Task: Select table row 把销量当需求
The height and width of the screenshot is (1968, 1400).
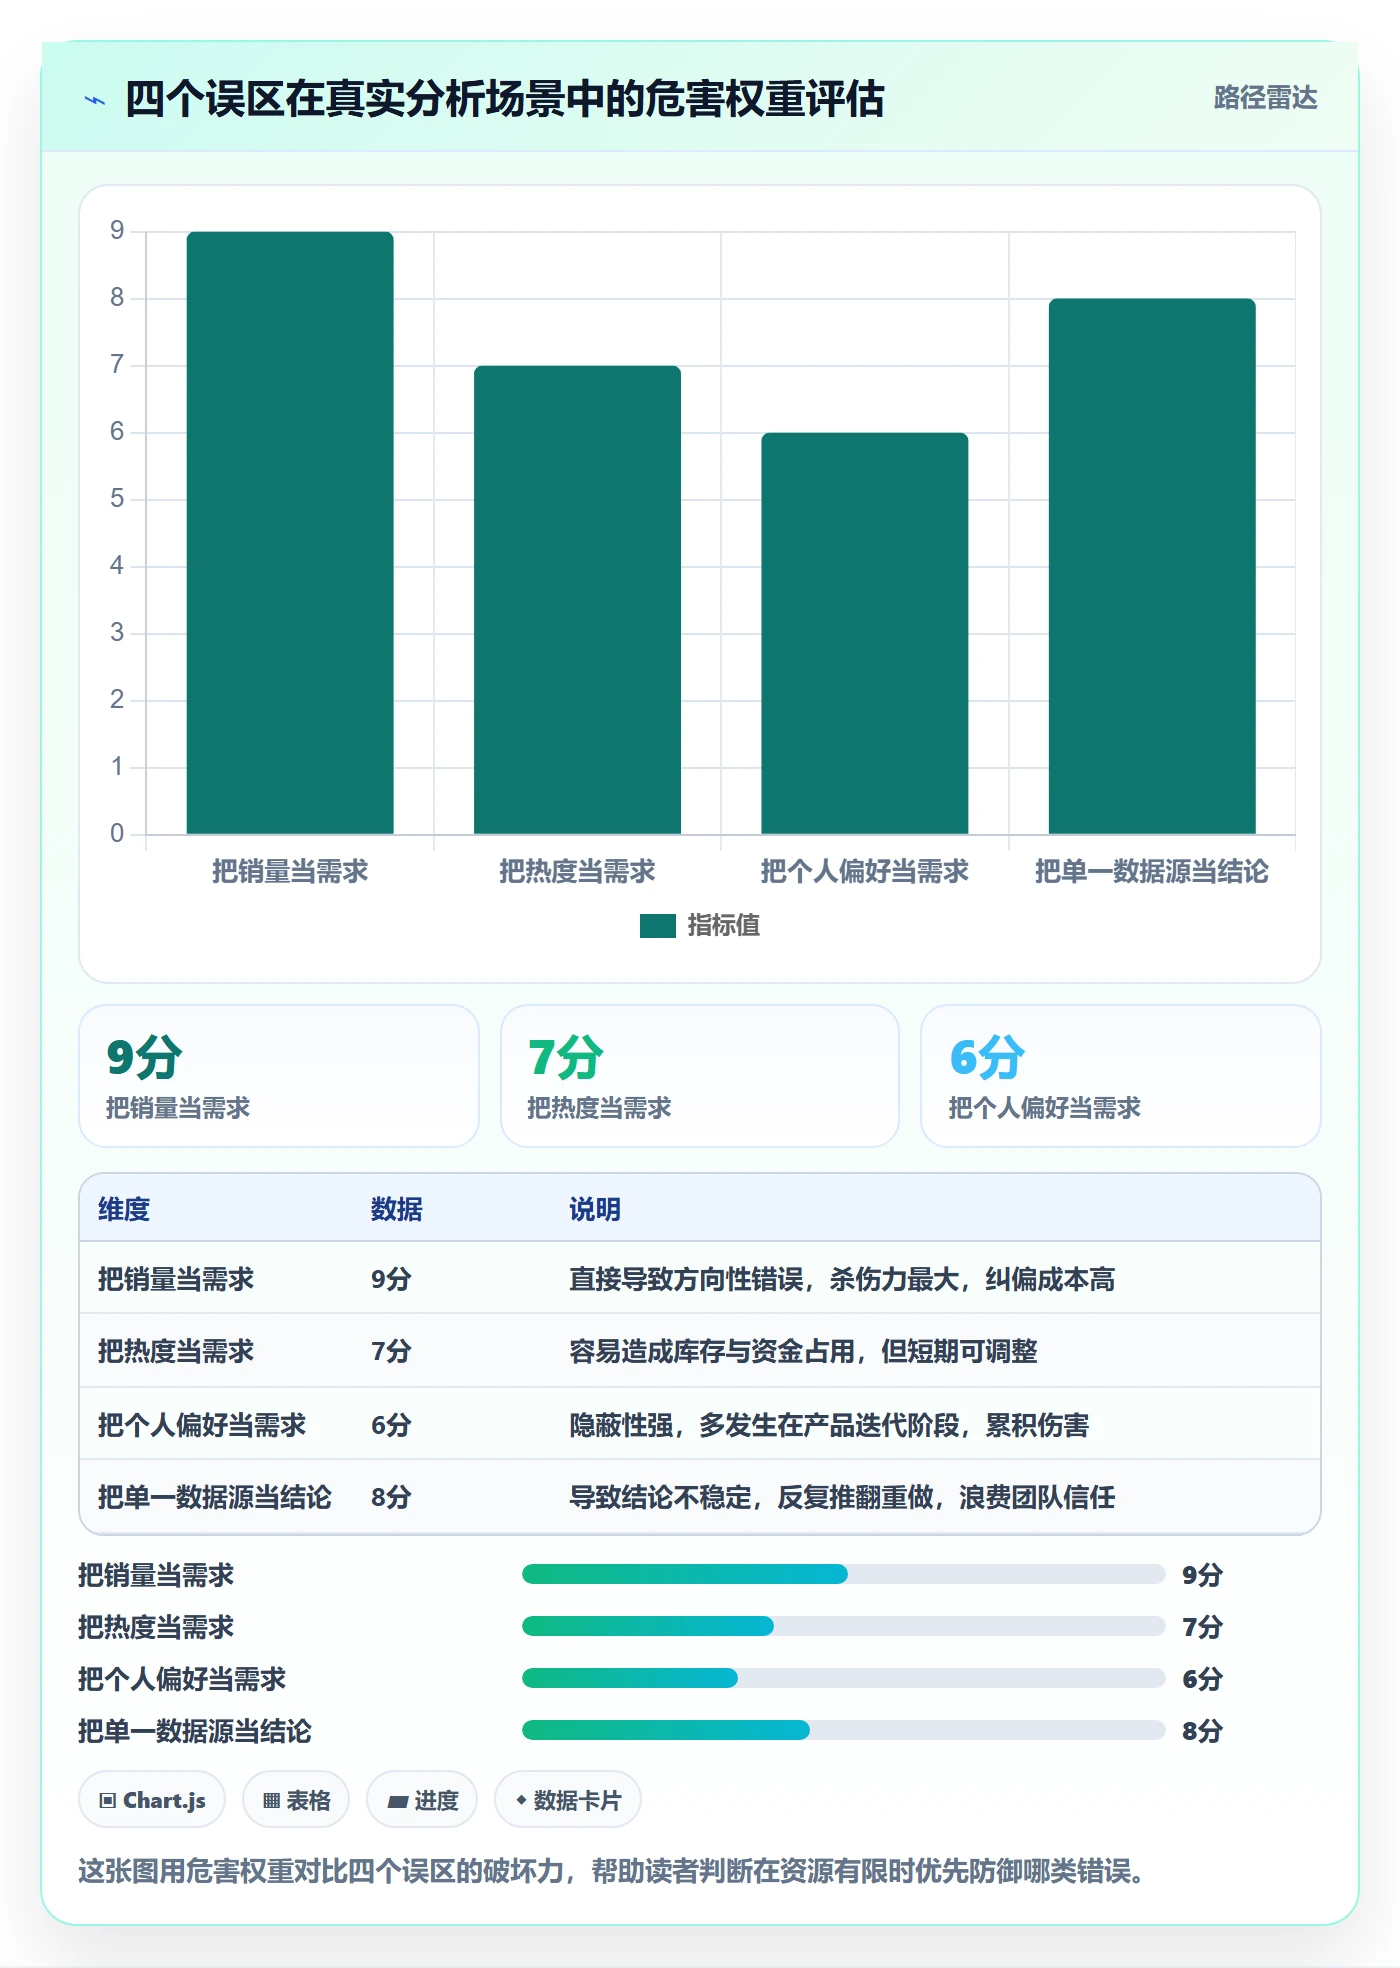Action: (x=700, y=1279)
